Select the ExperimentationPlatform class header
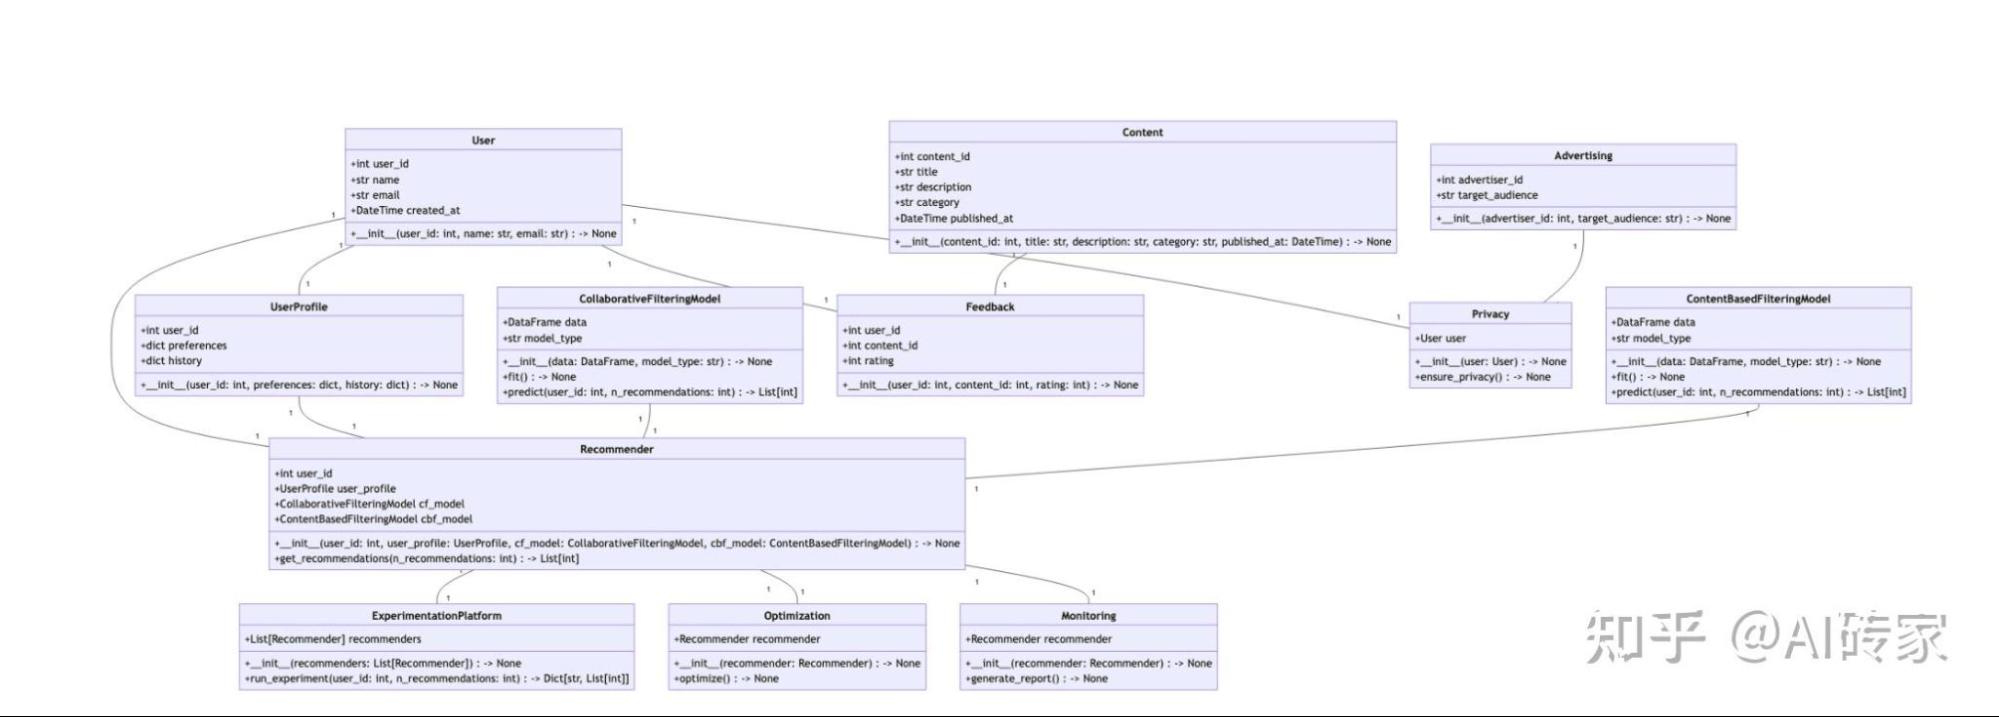Image resolution: width=1999 pixels, height=717 pixels. [x=436, y=616]
